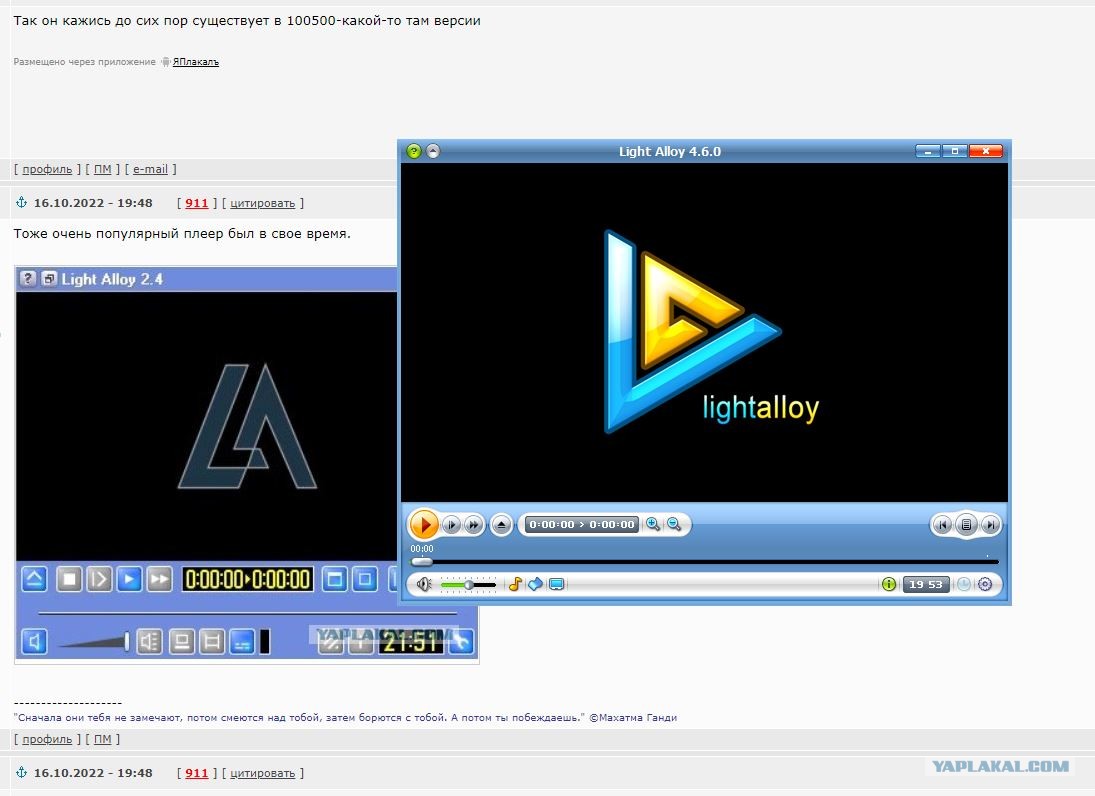Viewport: 1095px width, 796px height.
Task: Maximize the Light Alloy 4.6.0 window
Action: (955, 151)
